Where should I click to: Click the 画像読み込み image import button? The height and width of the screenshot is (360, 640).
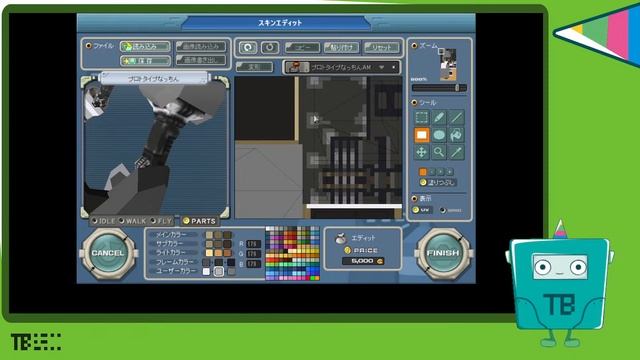tap(201, 47)
